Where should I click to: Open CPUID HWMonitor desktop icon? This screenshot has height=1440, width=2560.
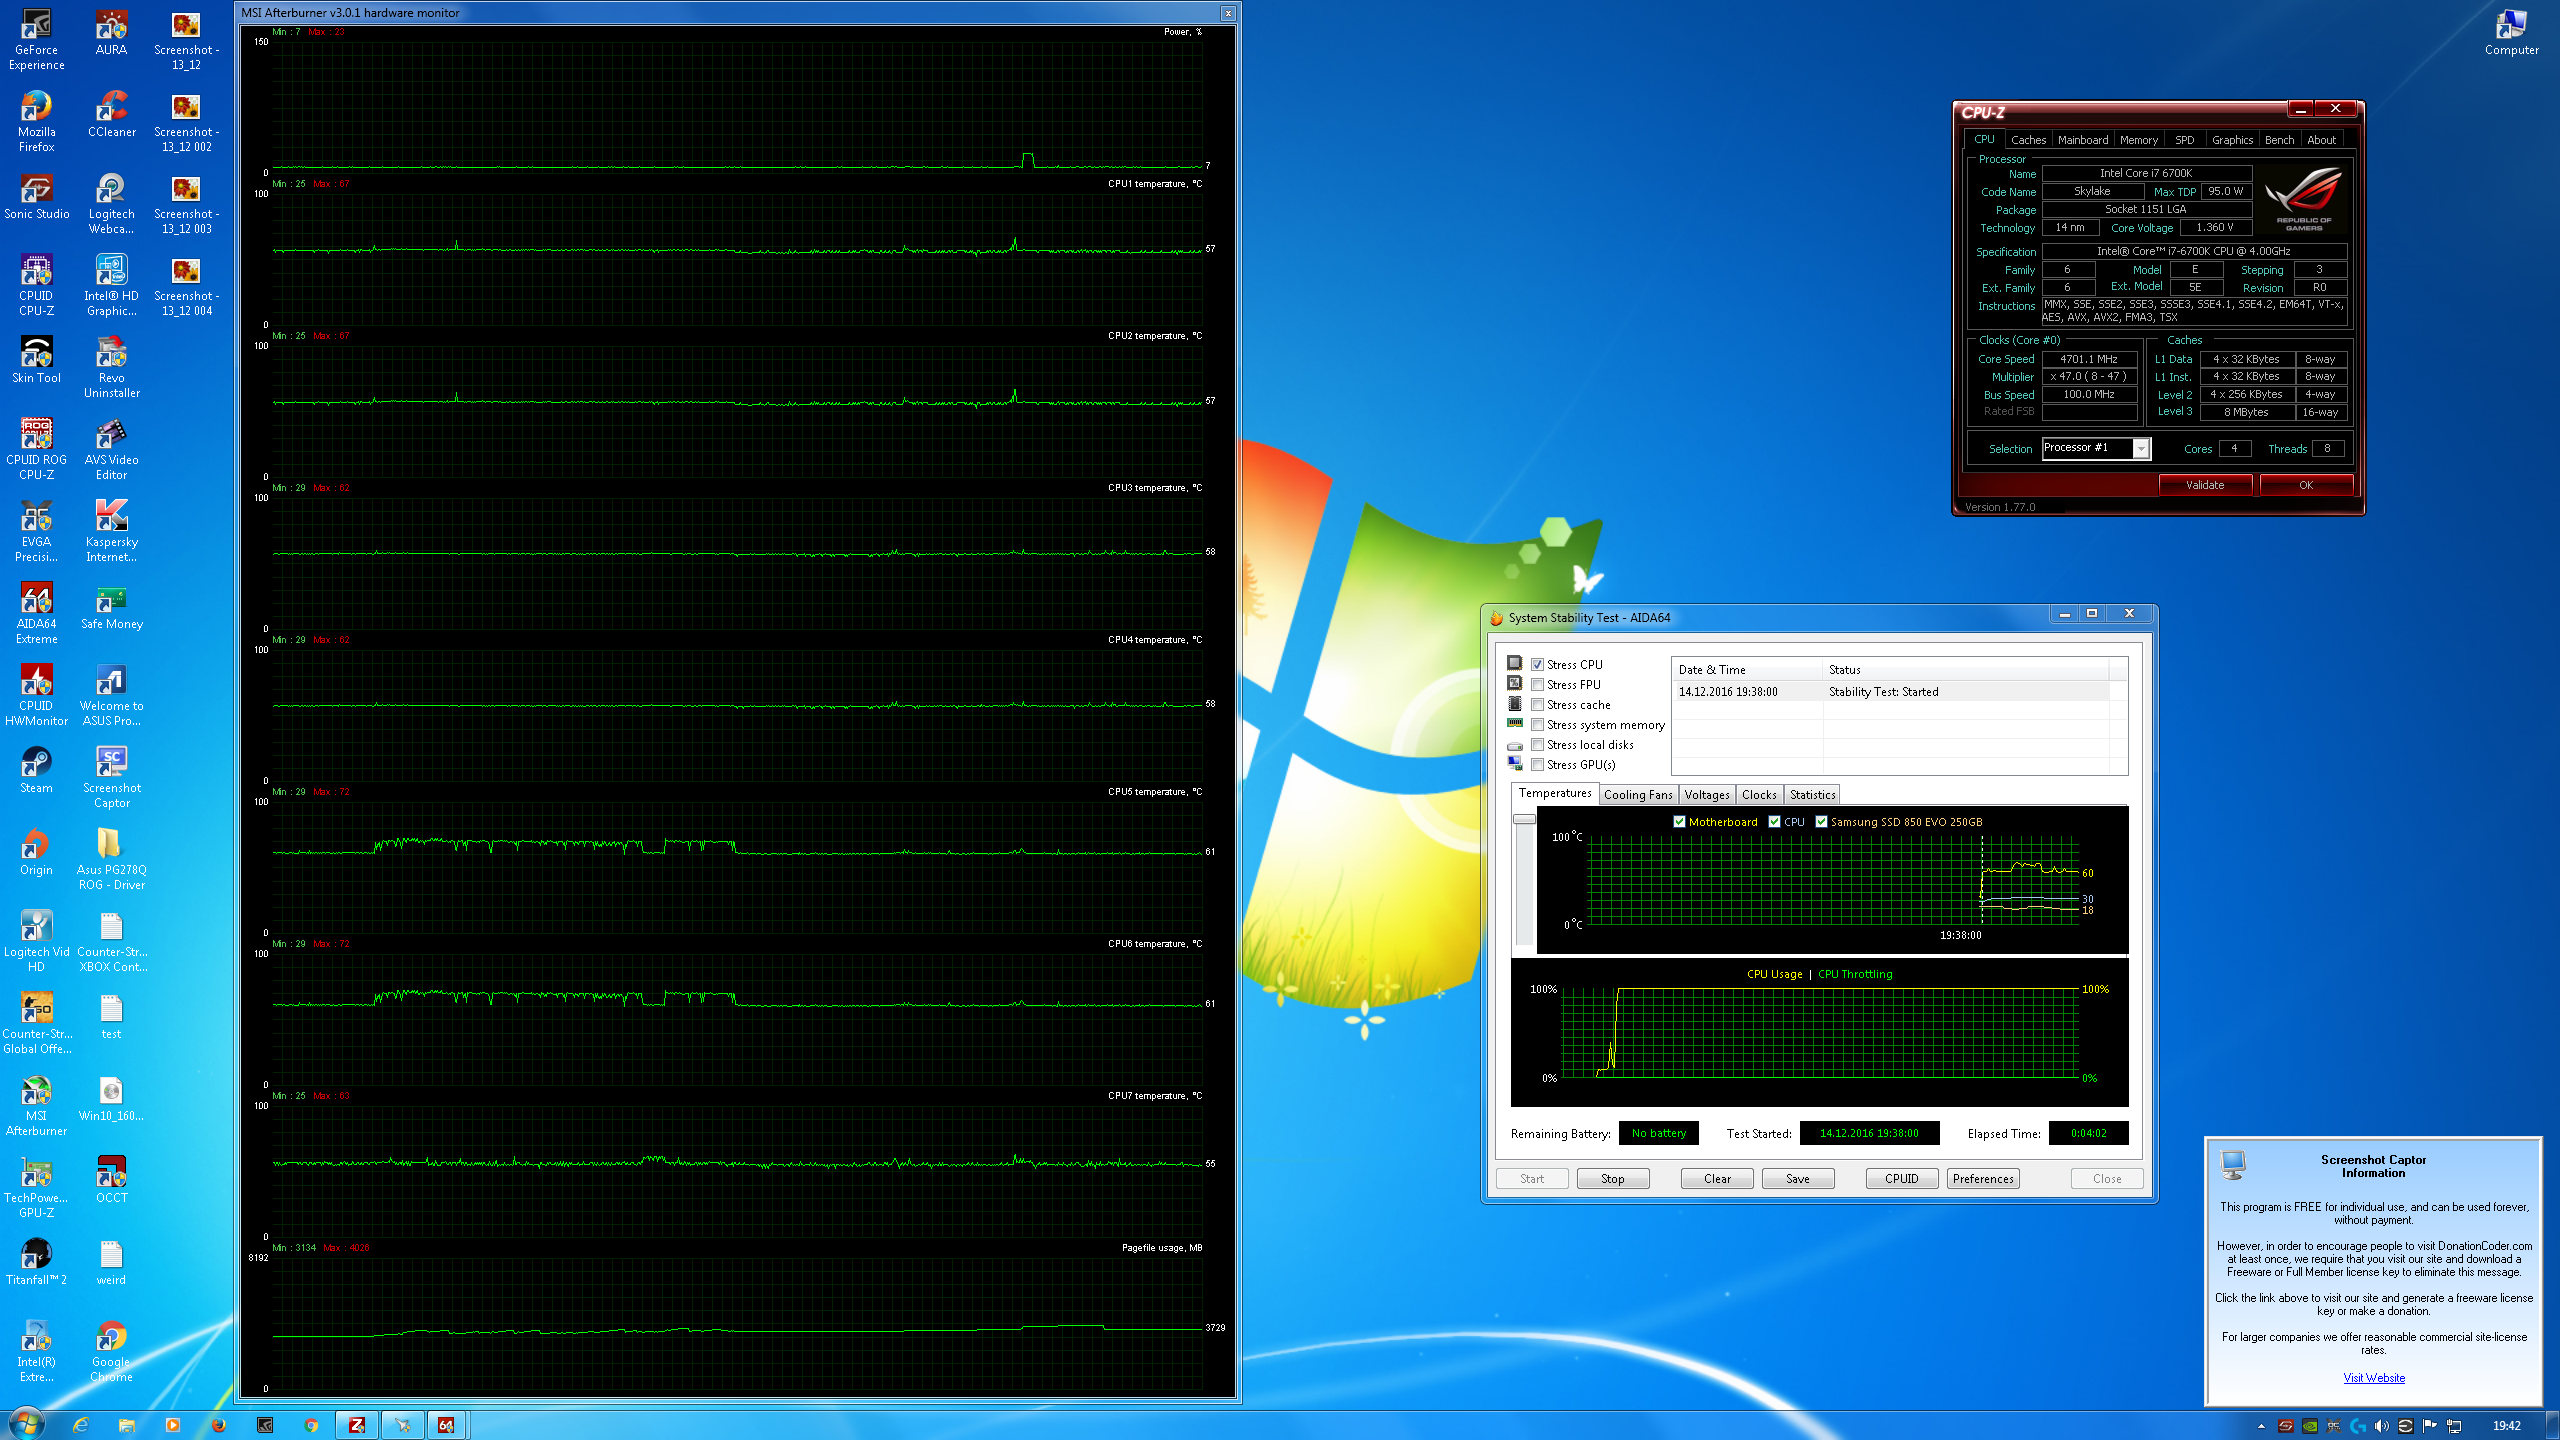pos(36,695)
